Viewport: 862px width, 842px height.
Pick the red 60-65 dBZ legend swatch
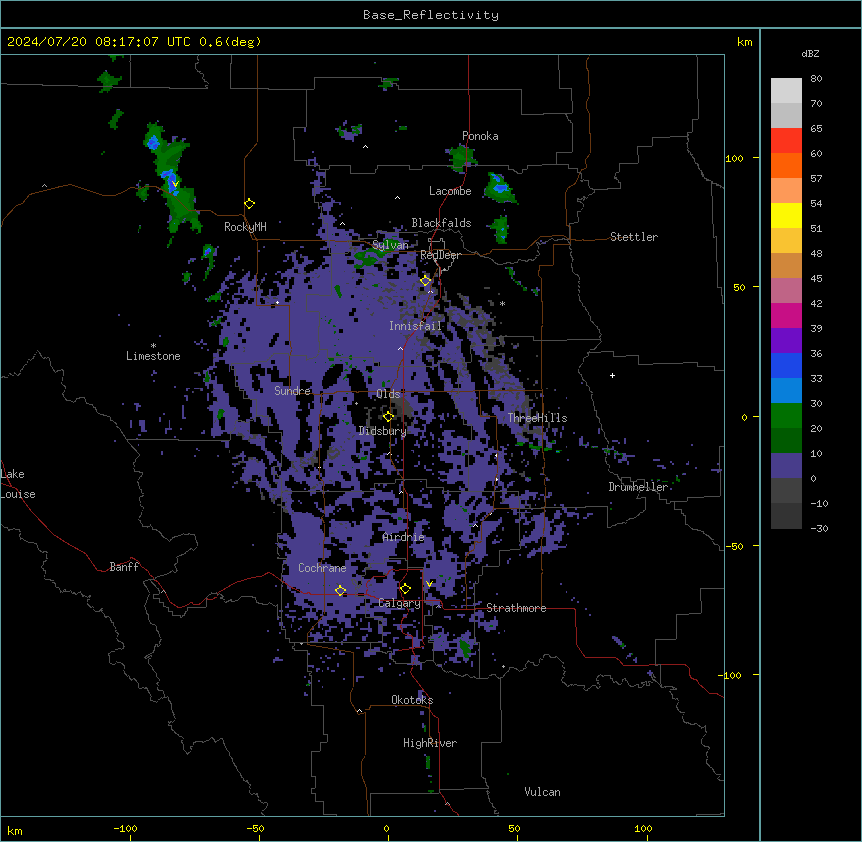click(x=786, y=141)
